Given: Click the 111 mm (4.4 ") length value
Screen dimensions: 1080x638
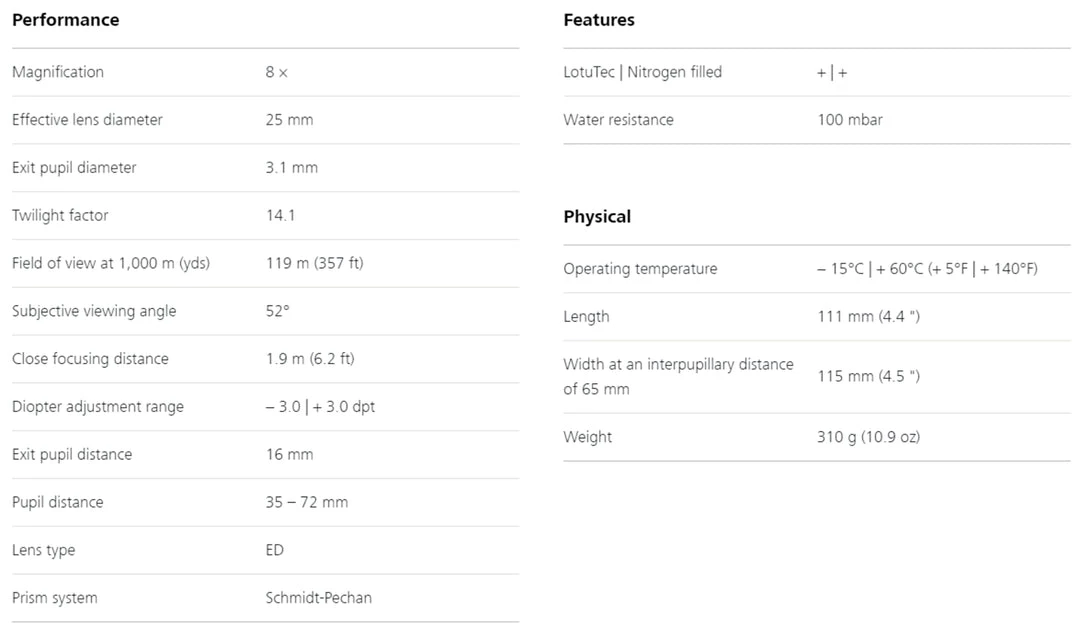Looking at the screenshot, I should pos(868,317).
